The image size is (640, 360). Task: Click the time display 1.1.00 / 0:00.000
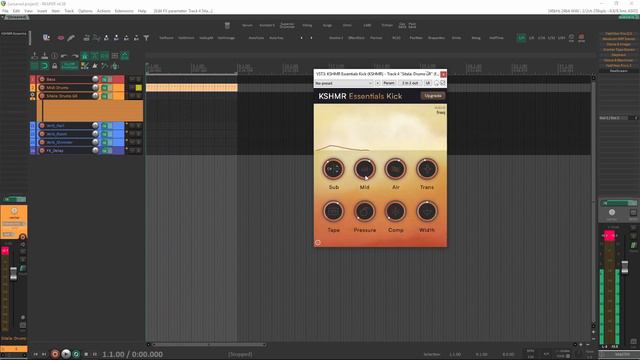pos(132,354)
